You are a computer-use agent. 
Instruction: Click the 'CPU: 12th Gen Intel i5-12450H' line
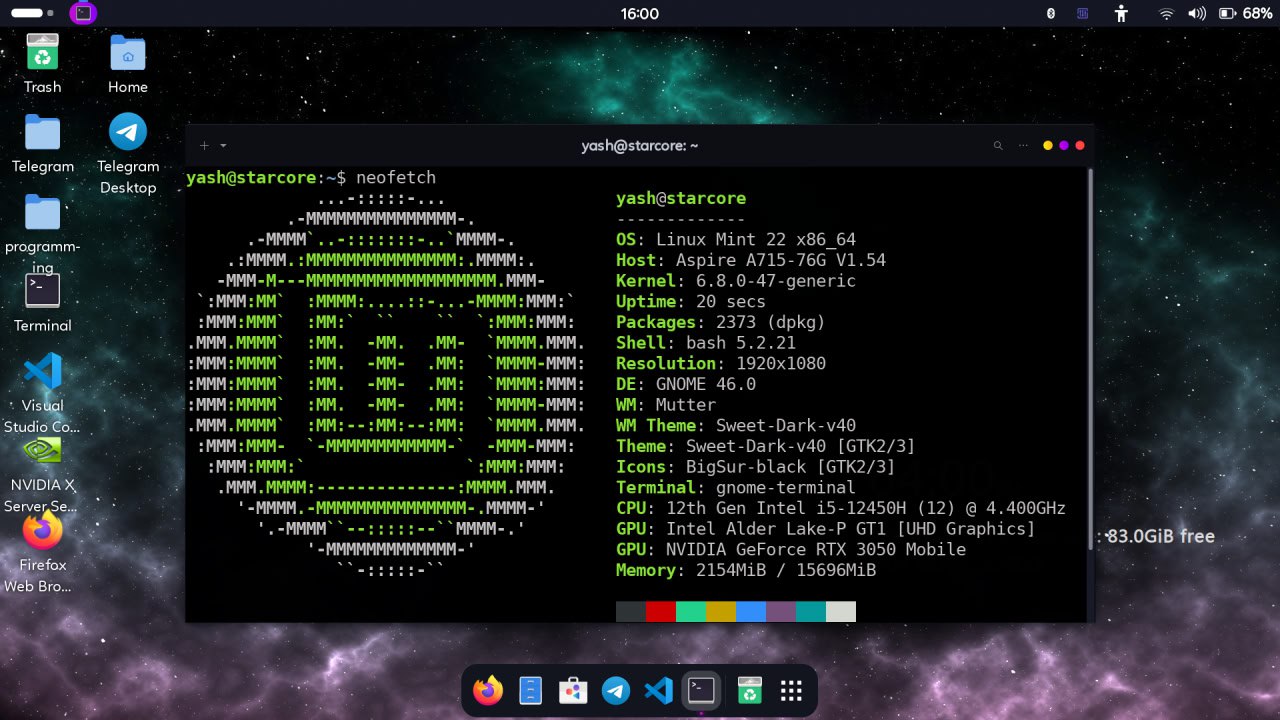[841, 508]
